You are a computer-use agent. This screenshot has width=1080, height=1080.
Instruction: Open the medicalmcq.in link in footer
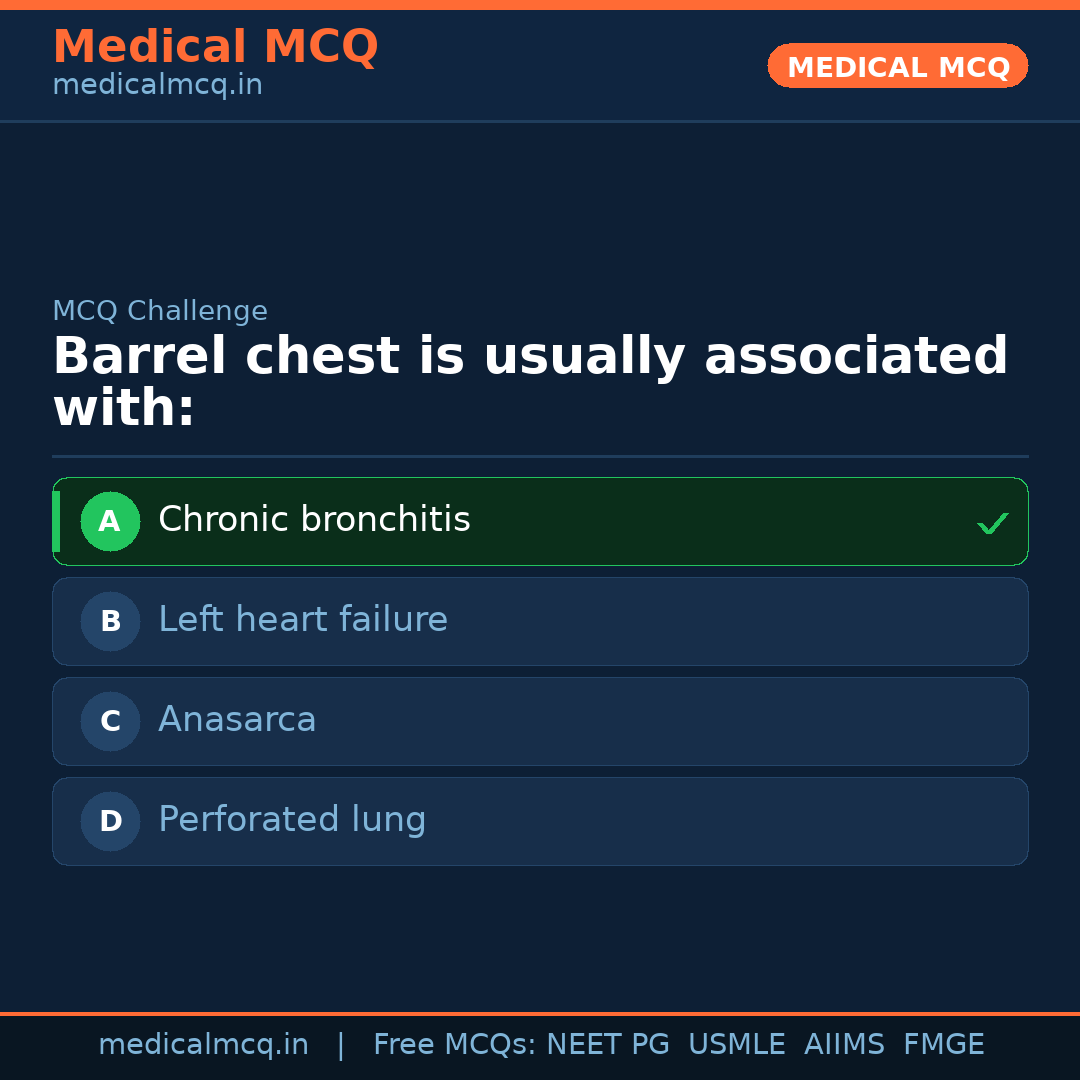(x=204, y=1043)
